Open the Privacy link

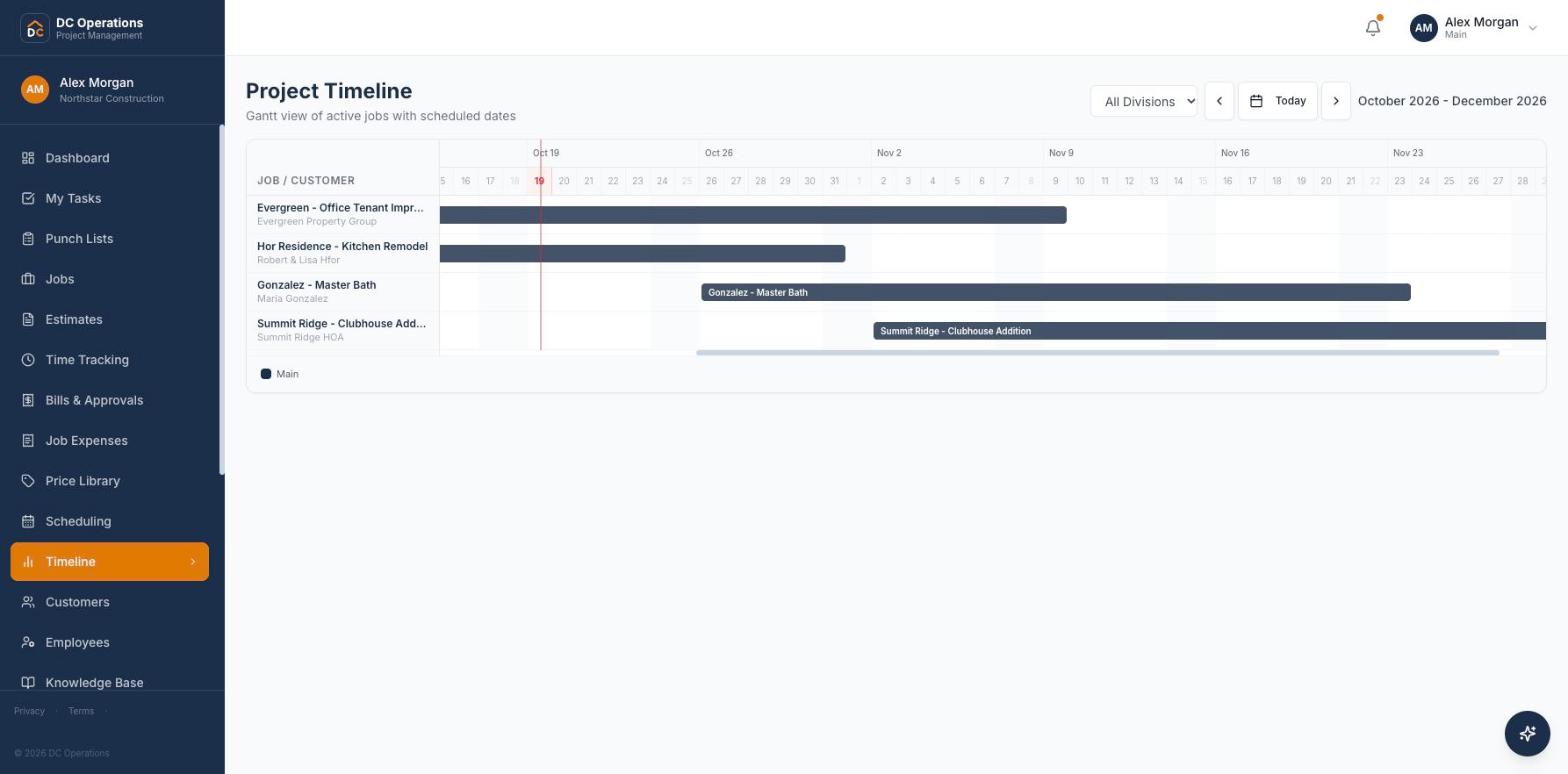tap(29, 711)
